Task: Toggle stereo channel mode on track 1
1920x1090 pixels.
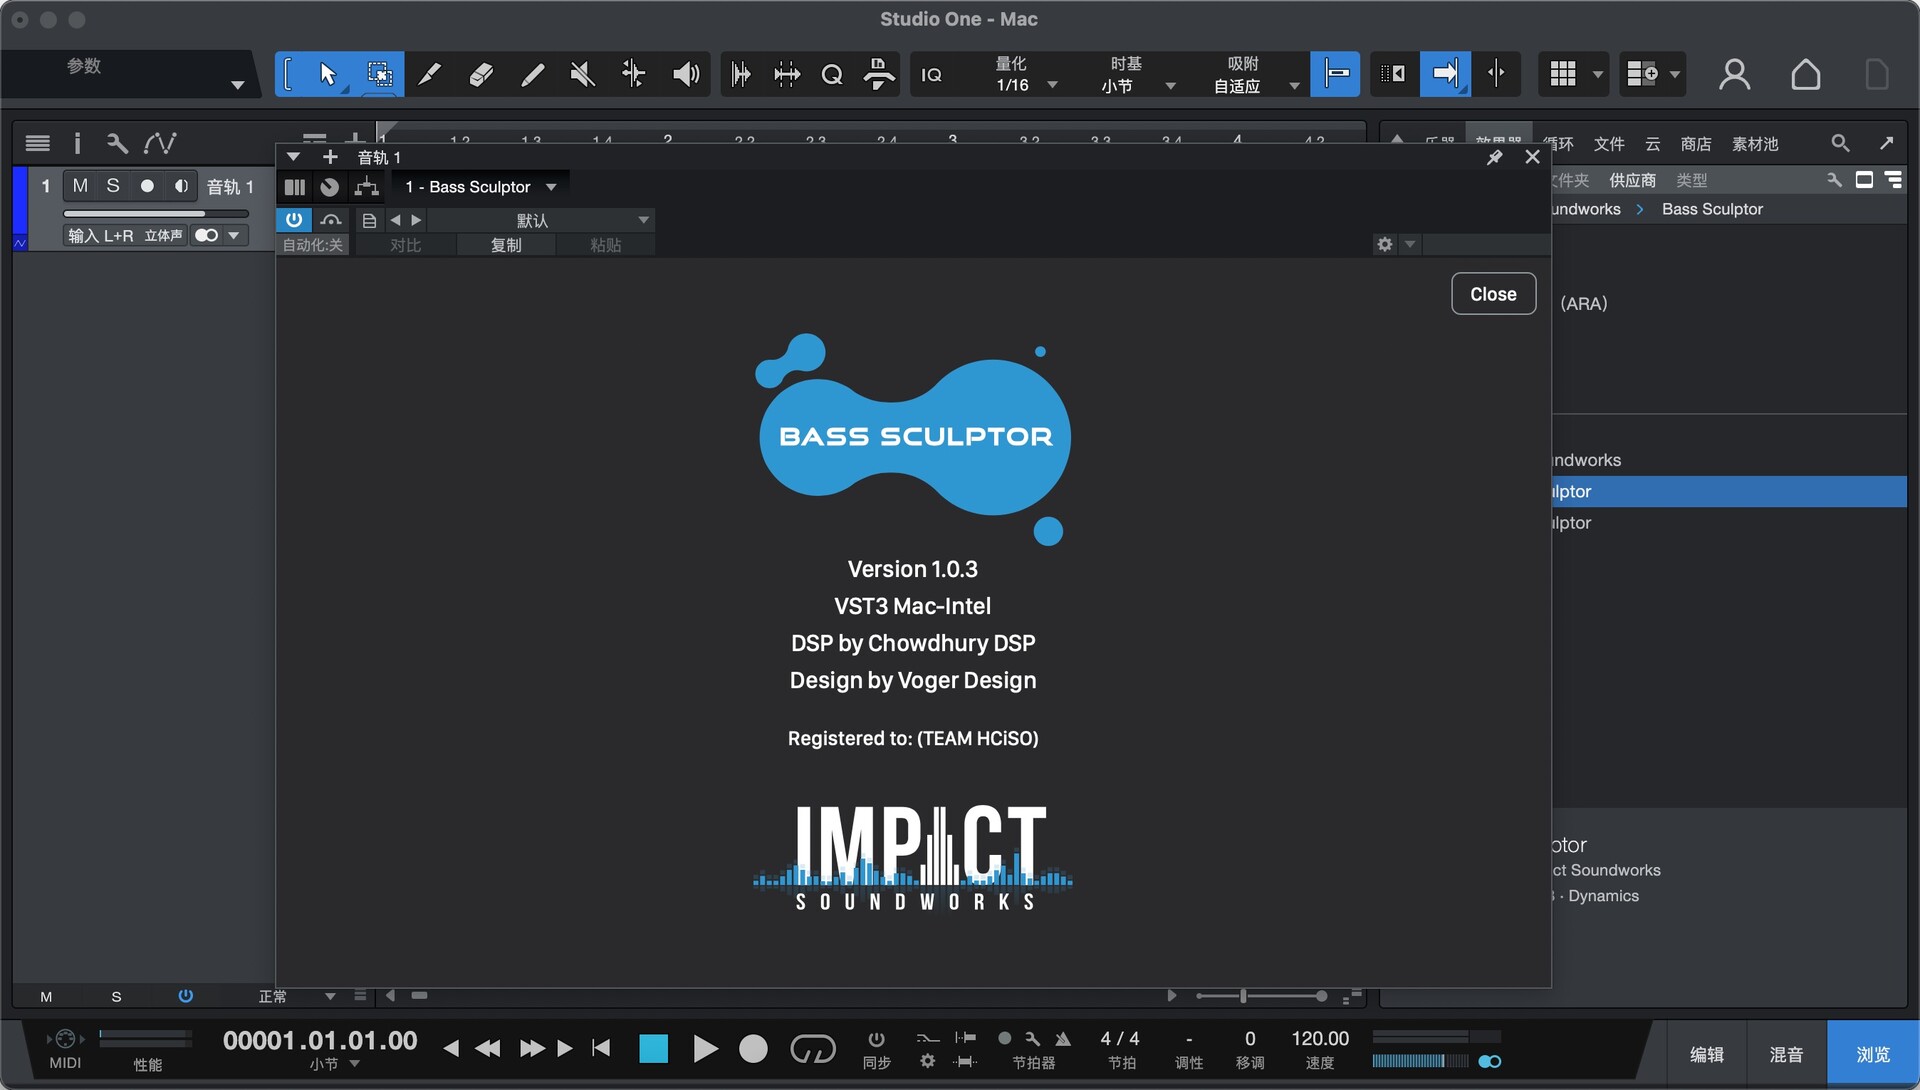Action: click(x=207, y=235)
